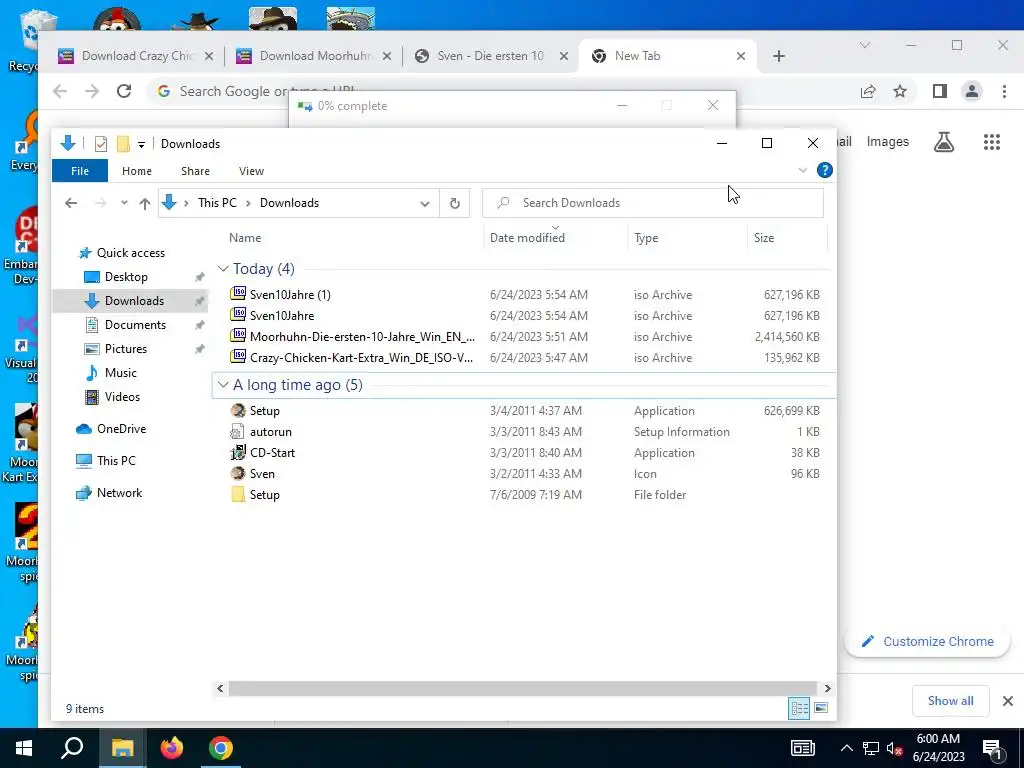This screenshot has width=1024, height=768.
Task: Sort files by the Name column header
Action: [245, 238]
